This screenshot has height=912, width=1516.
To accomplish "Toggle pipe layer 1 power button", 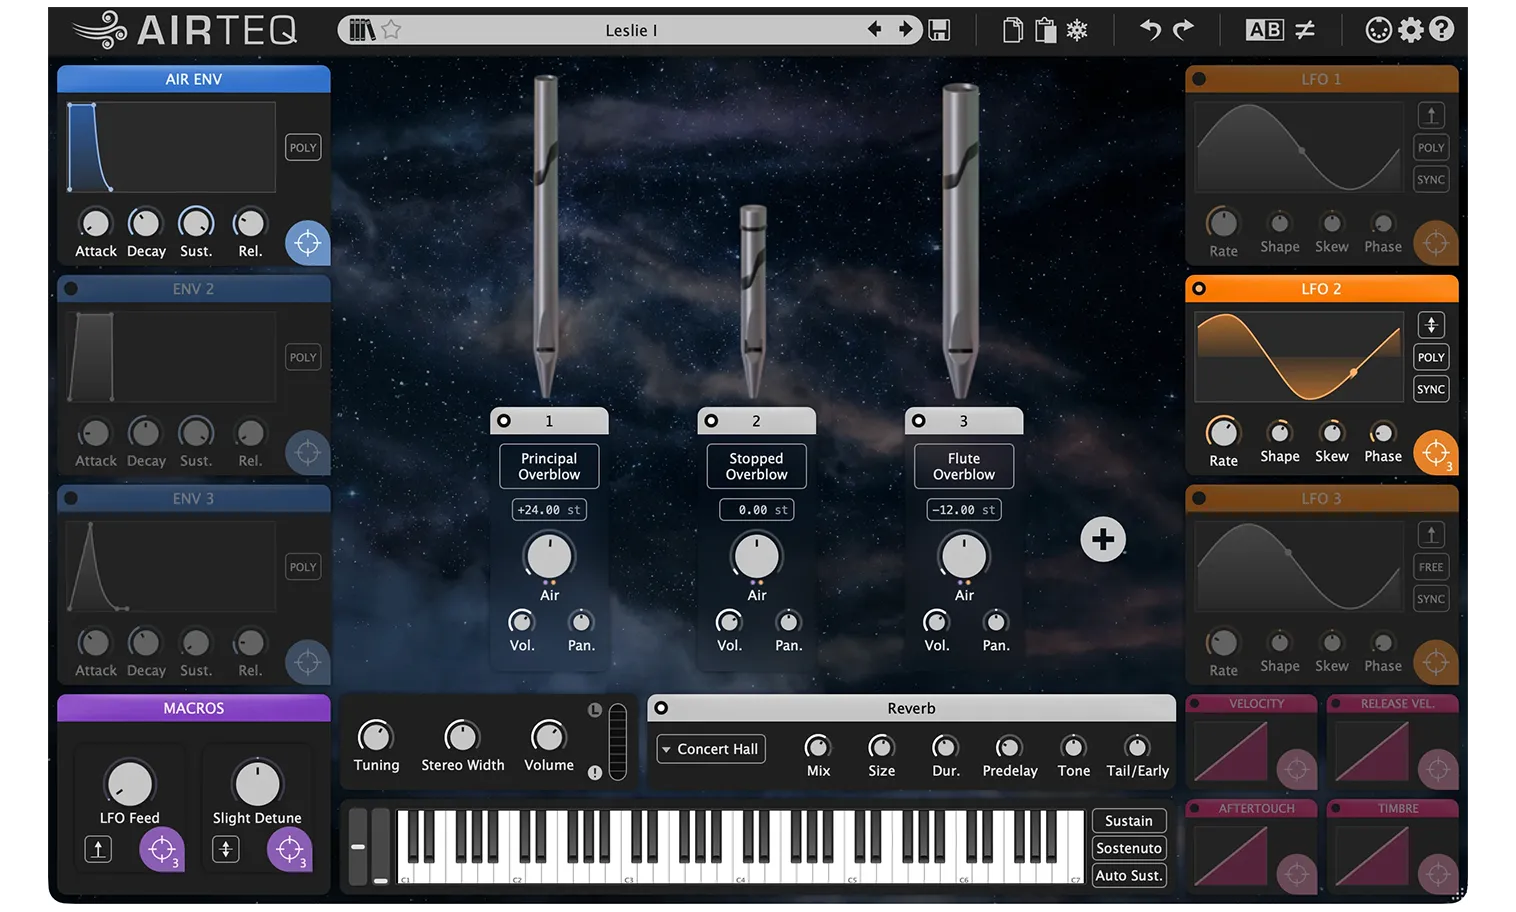I will [x=504, y=421].
